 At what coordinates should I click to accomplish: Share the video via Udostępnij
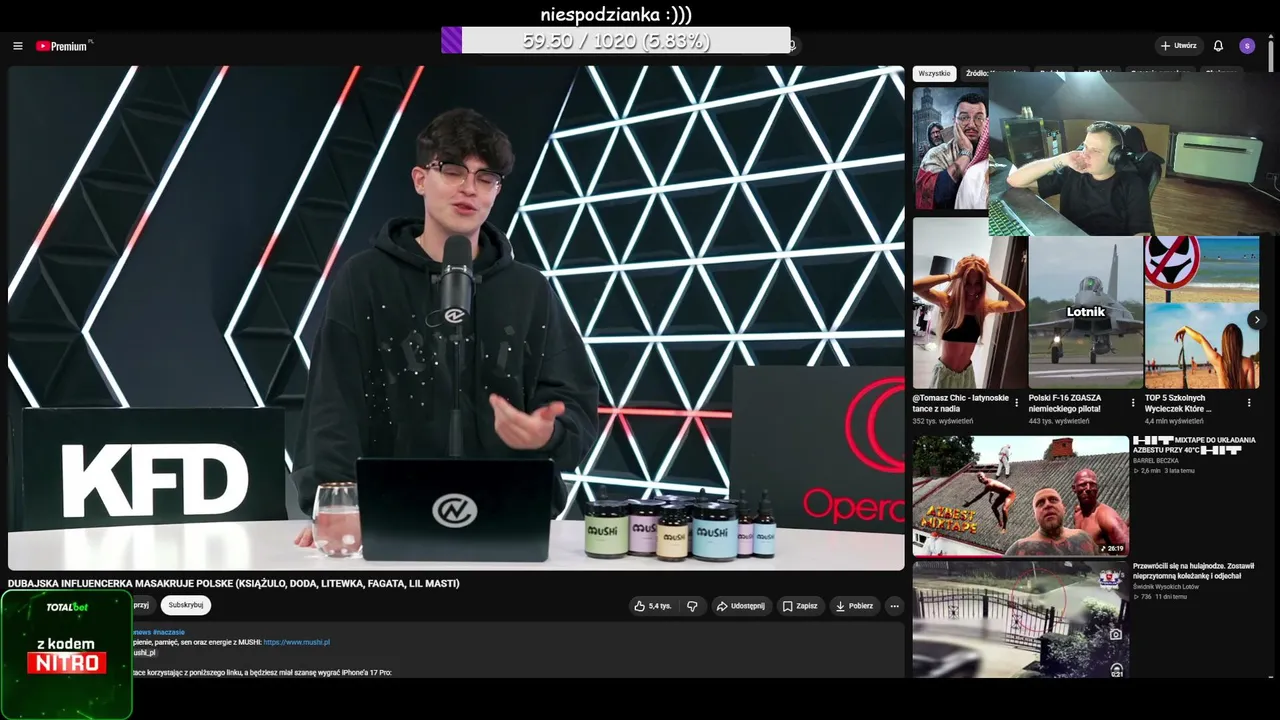741,606
